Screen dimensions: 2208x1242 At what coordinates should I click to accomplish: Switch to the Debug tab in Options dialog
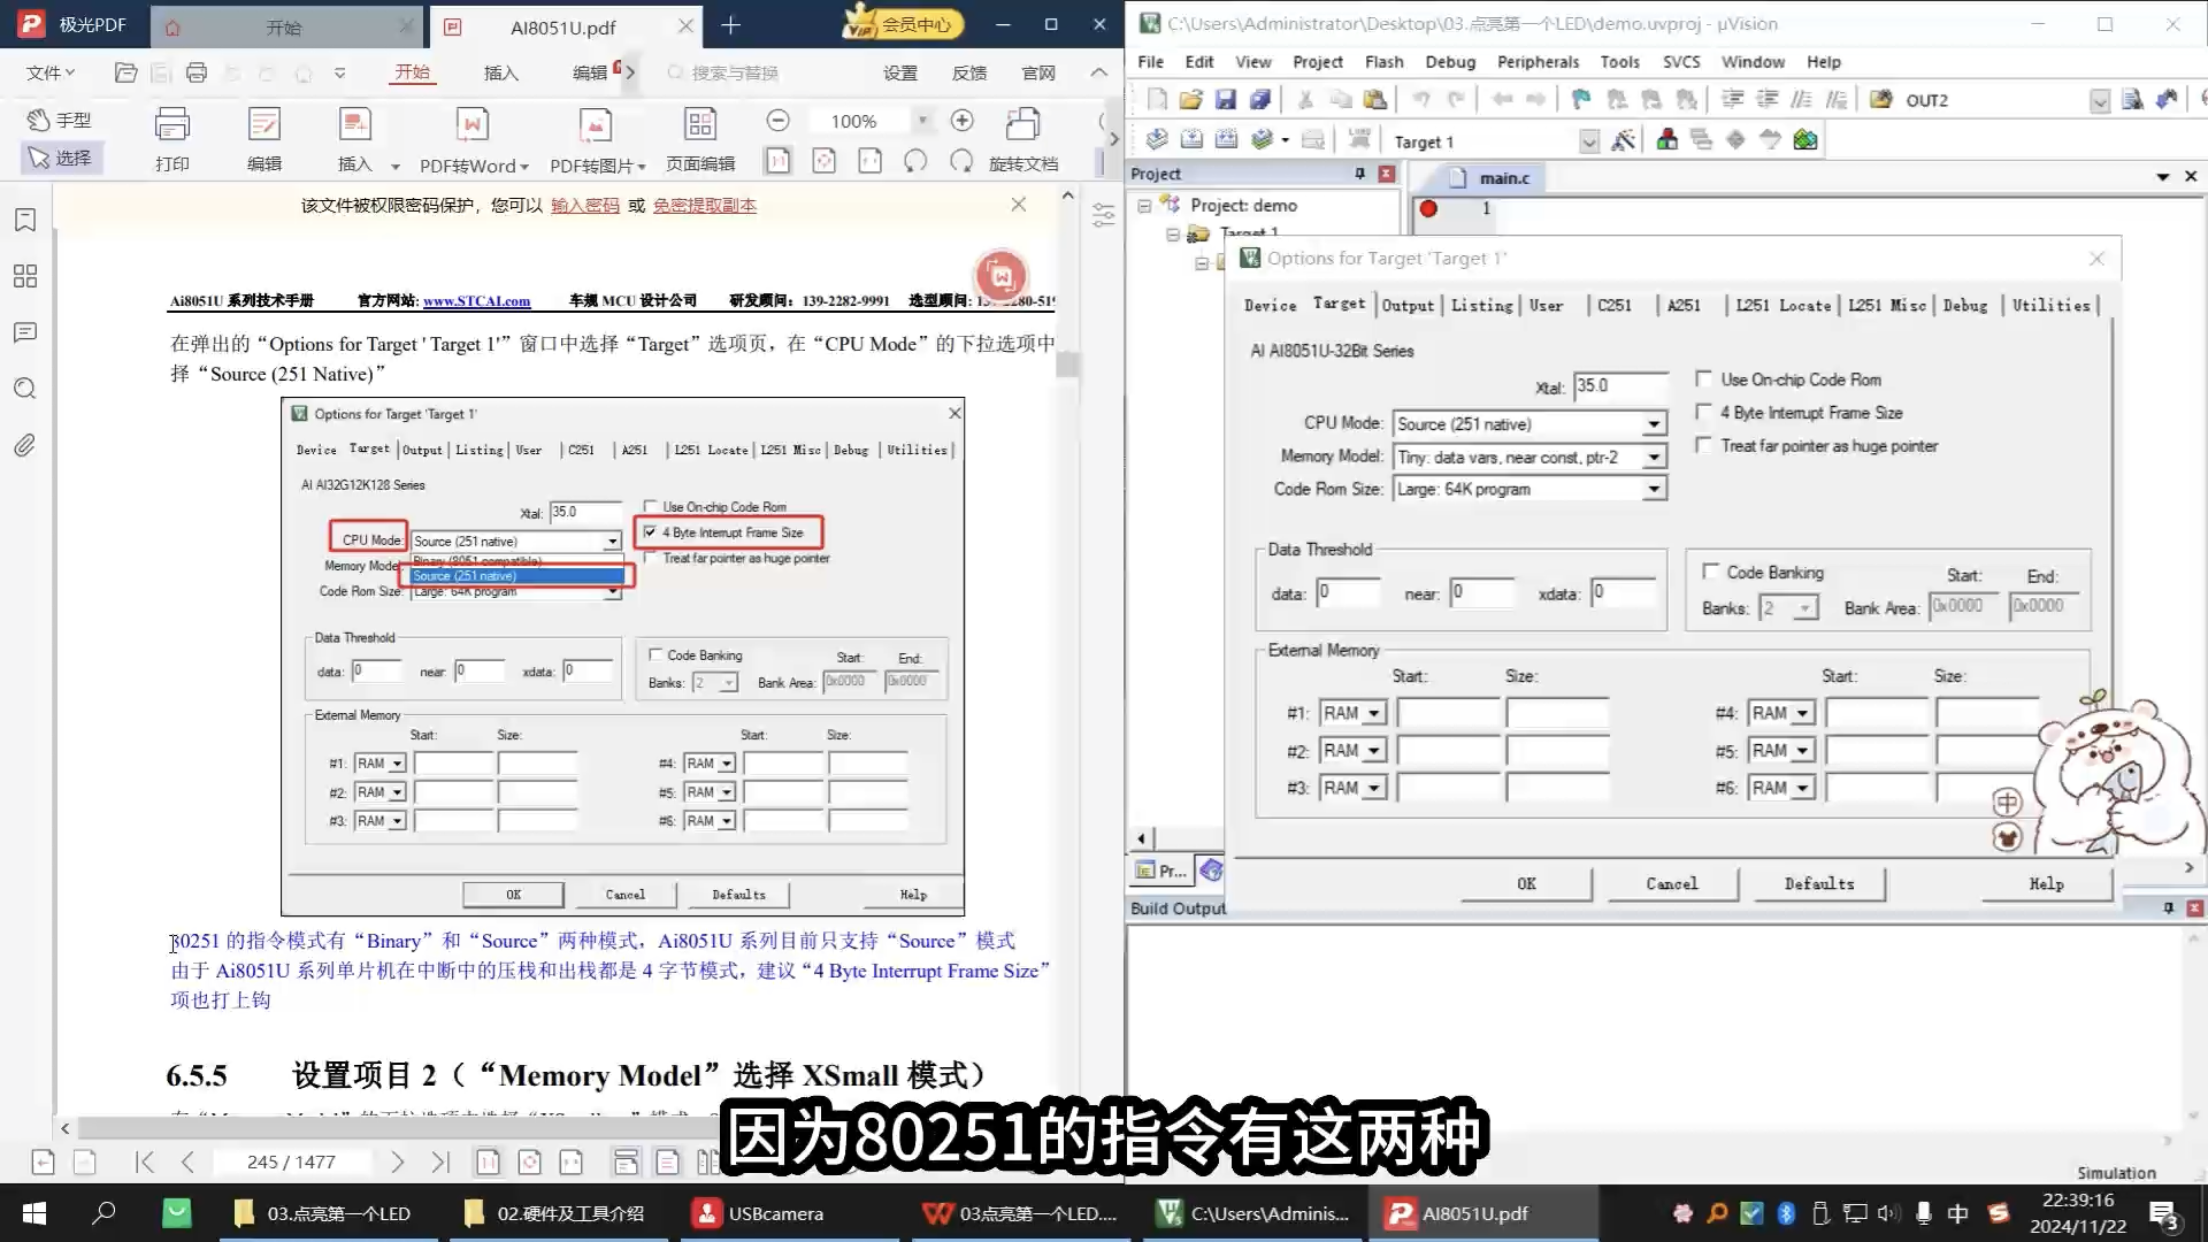pyautogui.click(x=1964, y=305)
